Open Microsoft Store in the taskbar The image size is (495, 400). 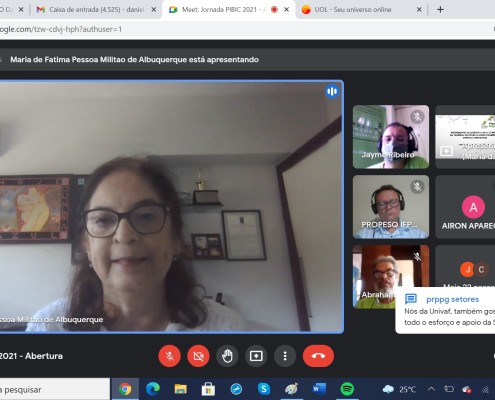tap(208, 389)
